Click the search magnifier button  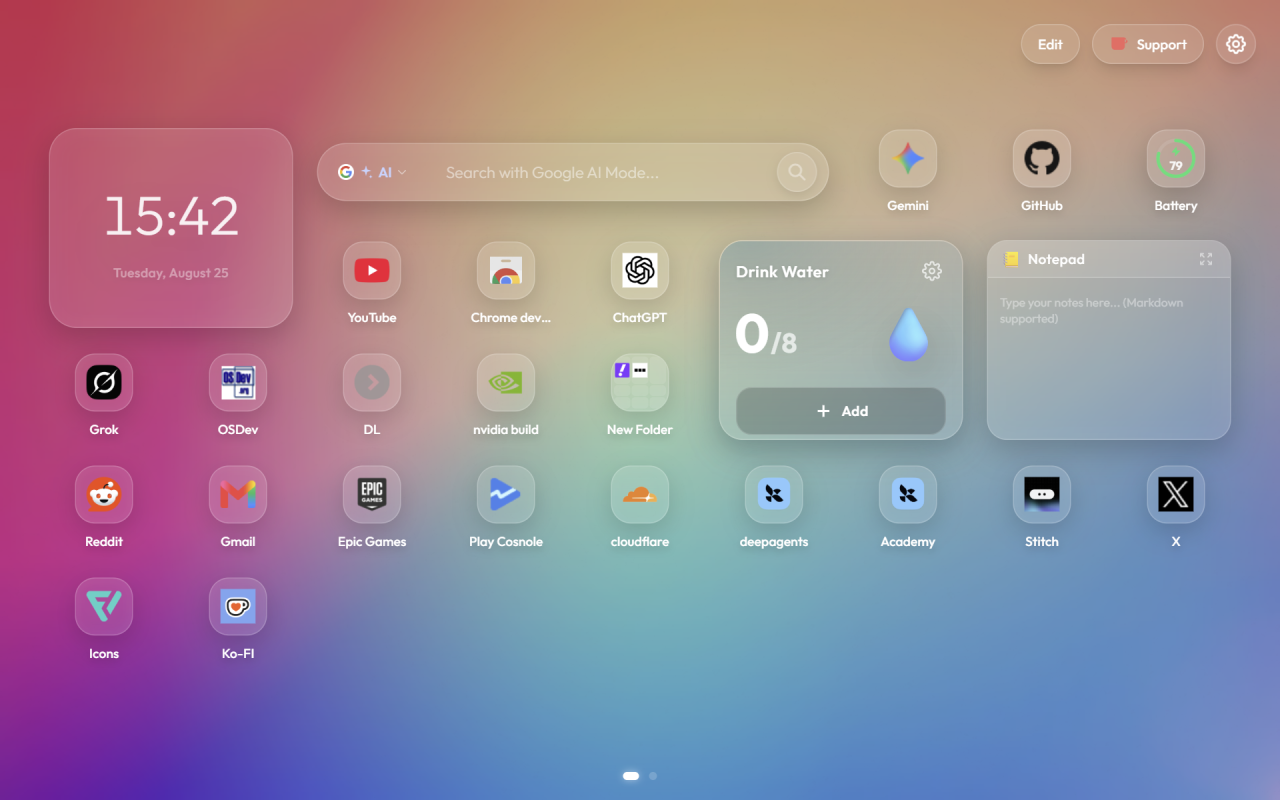[796, 172]
